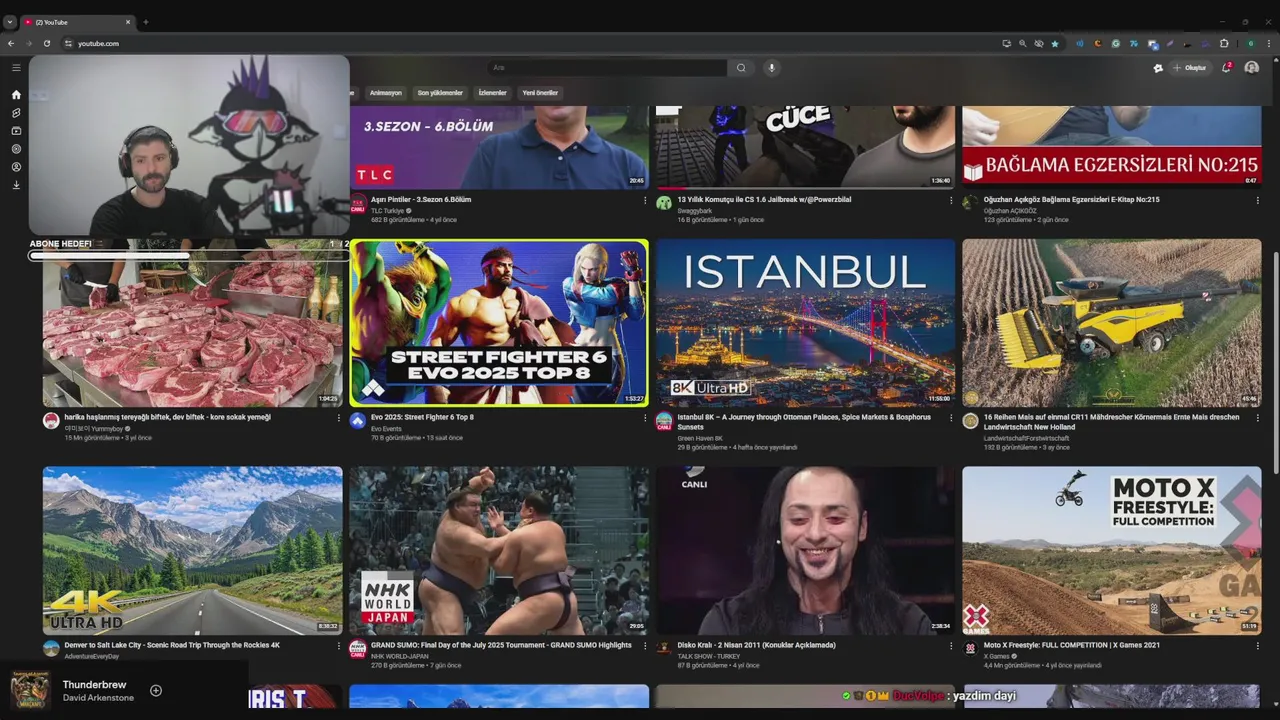Open the orange C extension icon

coord(1098,43)
